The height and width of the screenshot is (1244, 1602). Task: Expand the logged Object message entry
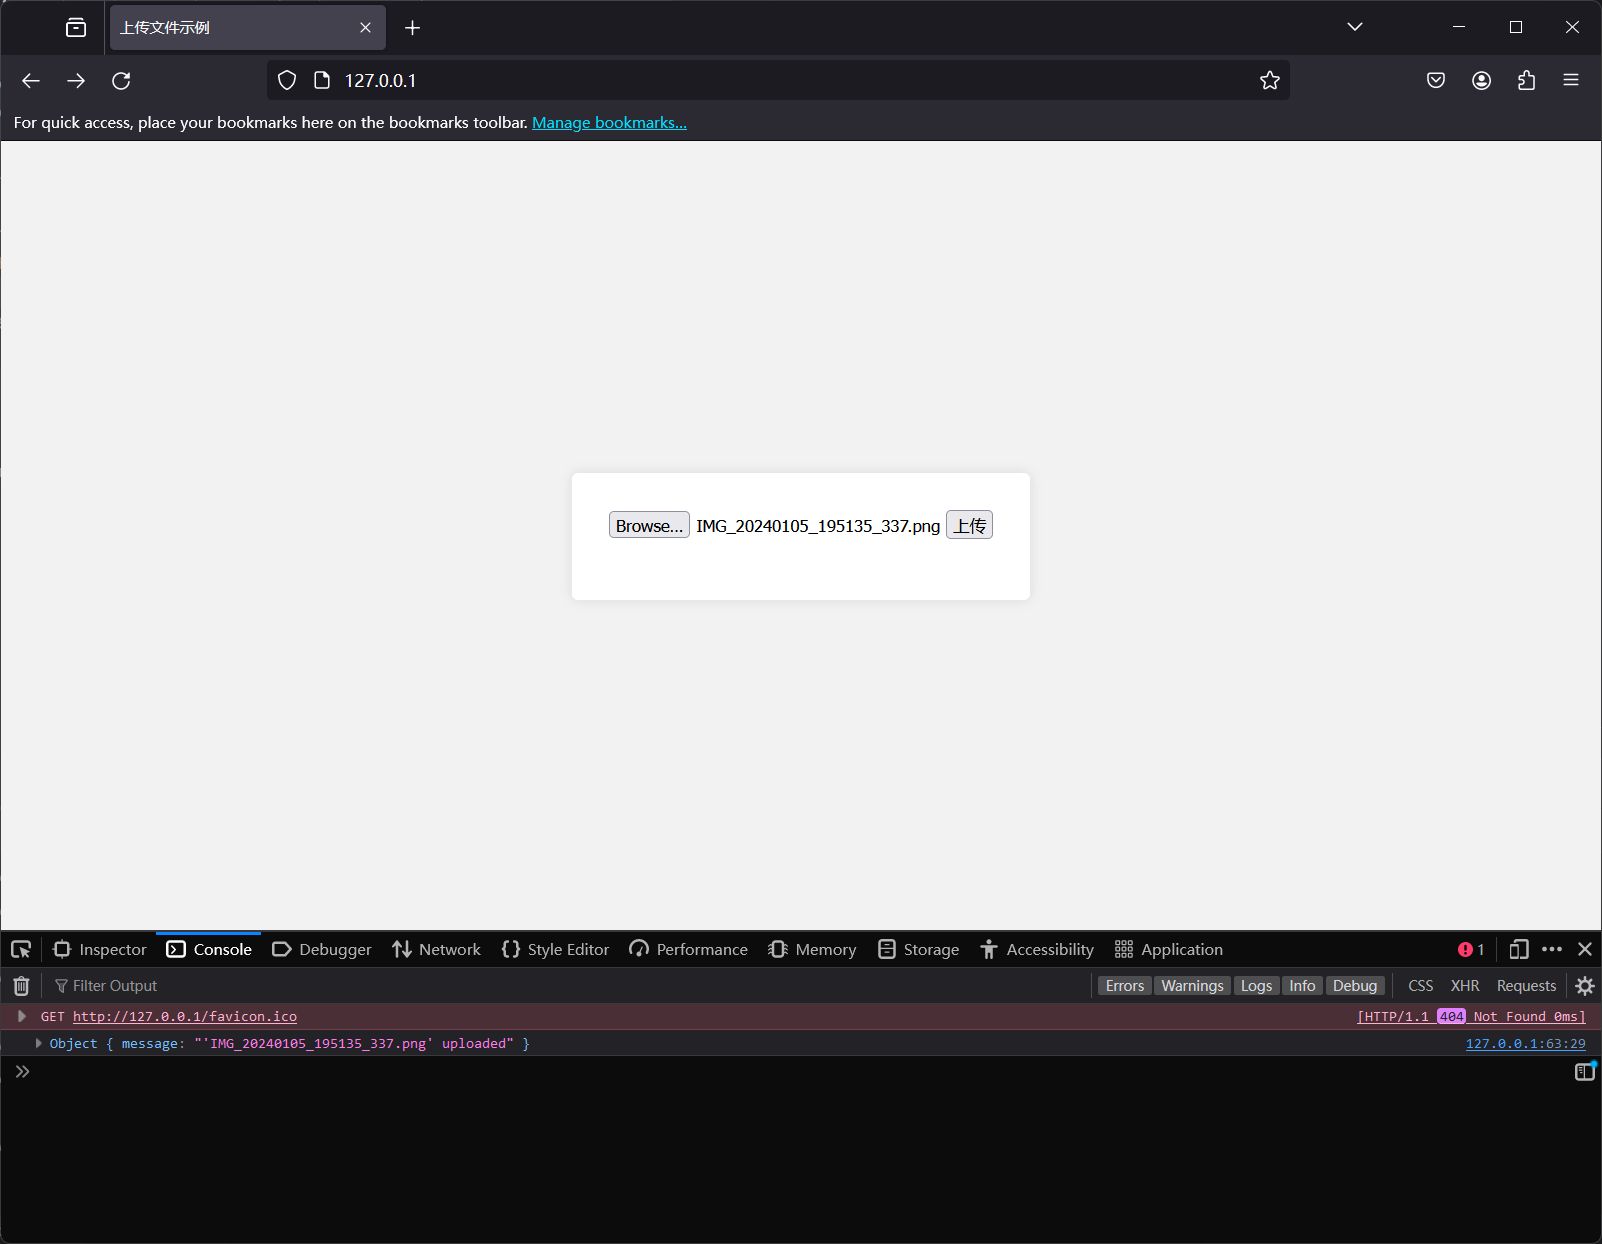(38, 1043)
